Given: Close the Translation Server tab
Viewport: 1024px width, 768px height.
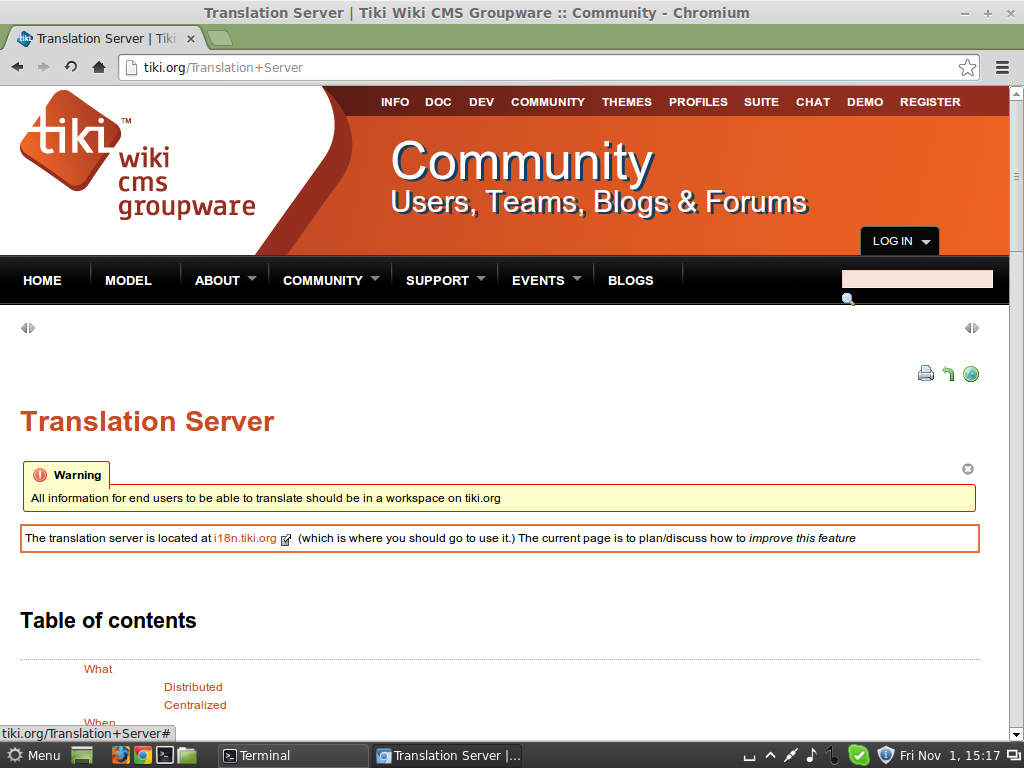Looking at the screenshot, I should point(191,39).
